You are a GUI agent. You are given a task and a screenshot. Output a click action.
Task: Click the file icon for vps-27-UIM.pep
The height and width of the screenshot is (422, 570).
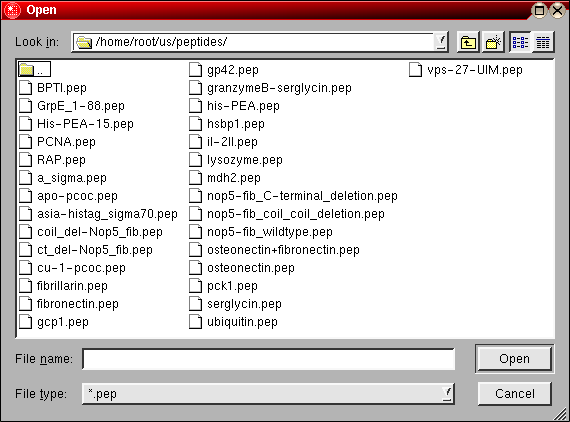416,69
